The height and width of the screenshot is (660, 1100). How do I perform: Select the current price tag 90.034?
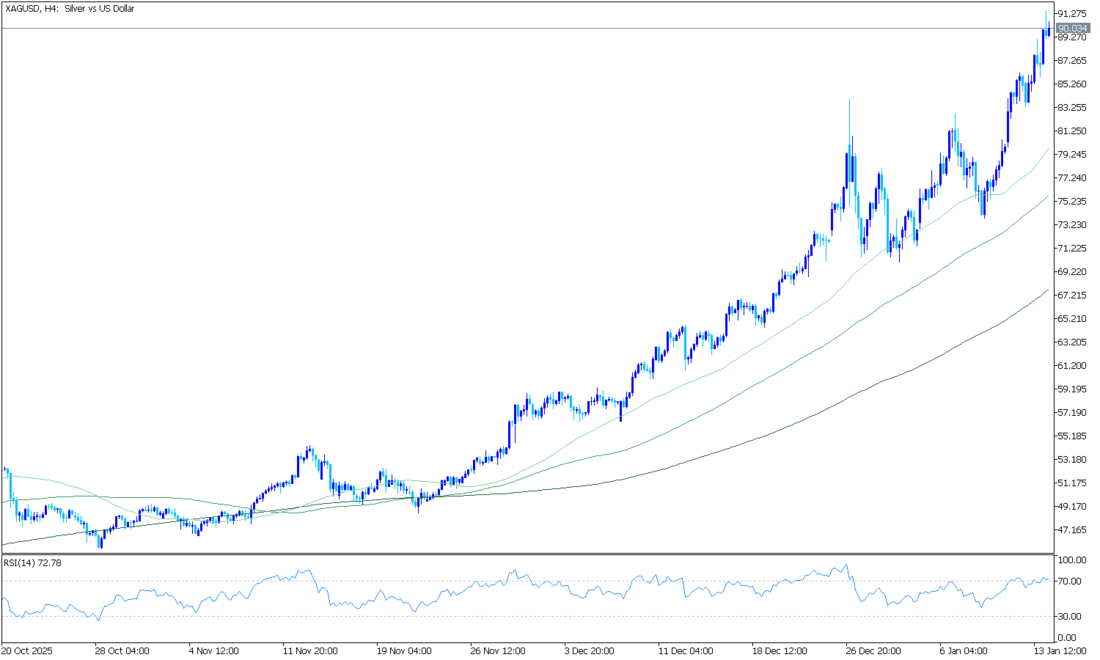tap(1072, 28)
